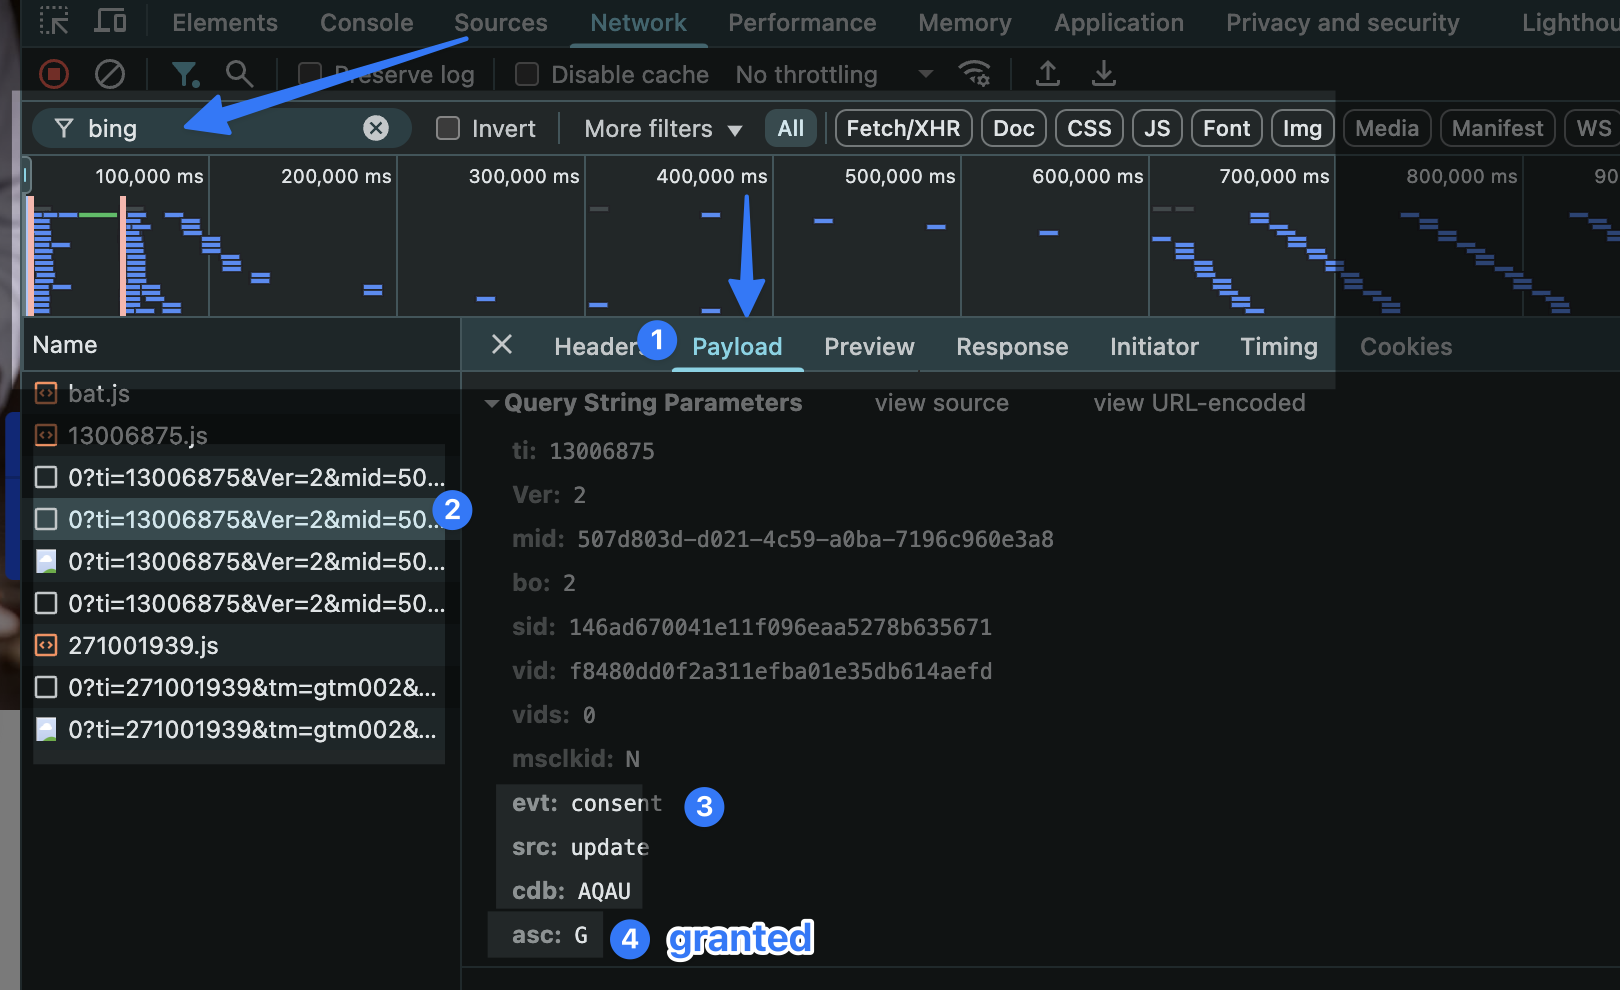Open the network search magnifier
This screenshot has width=1620, height=990.
coord(239,74)
